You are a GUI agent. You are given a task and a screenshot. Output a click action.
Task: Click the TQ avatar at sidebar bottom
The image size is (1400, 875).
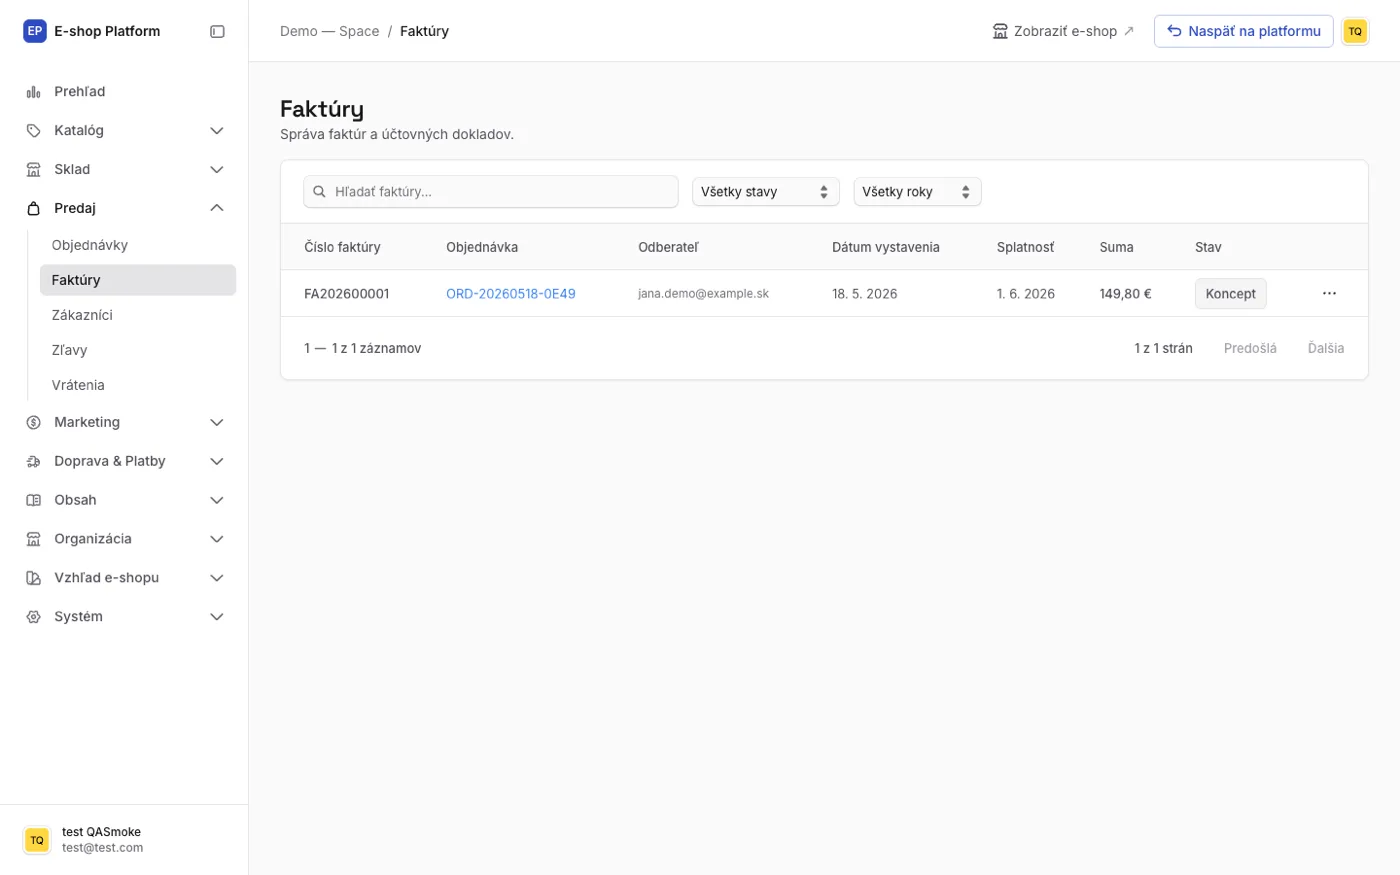pyautogui.click(x=37, y=840)
